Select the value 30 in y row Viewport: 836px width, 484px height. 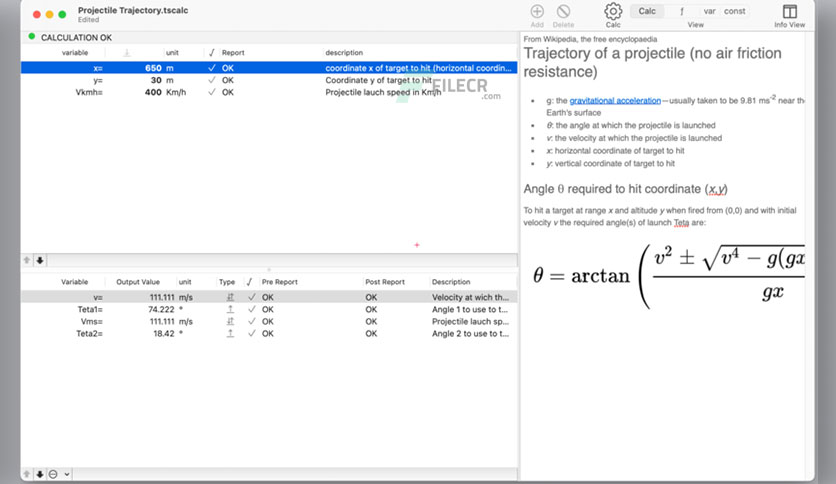[156, 80]
